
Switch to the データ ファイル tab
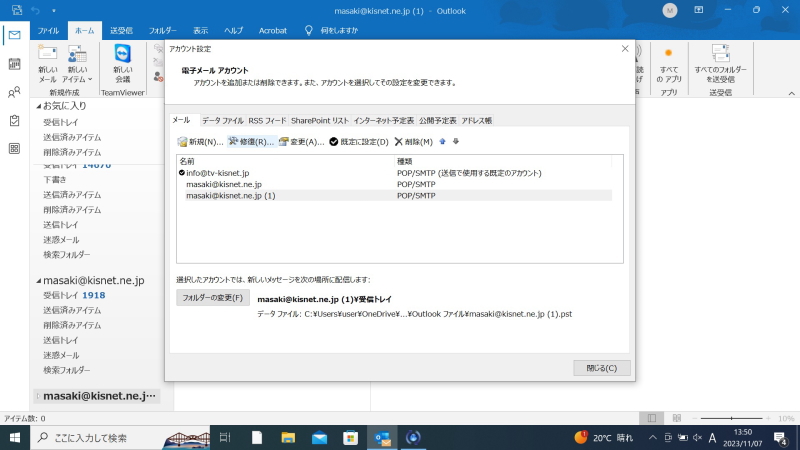(222, 120)
